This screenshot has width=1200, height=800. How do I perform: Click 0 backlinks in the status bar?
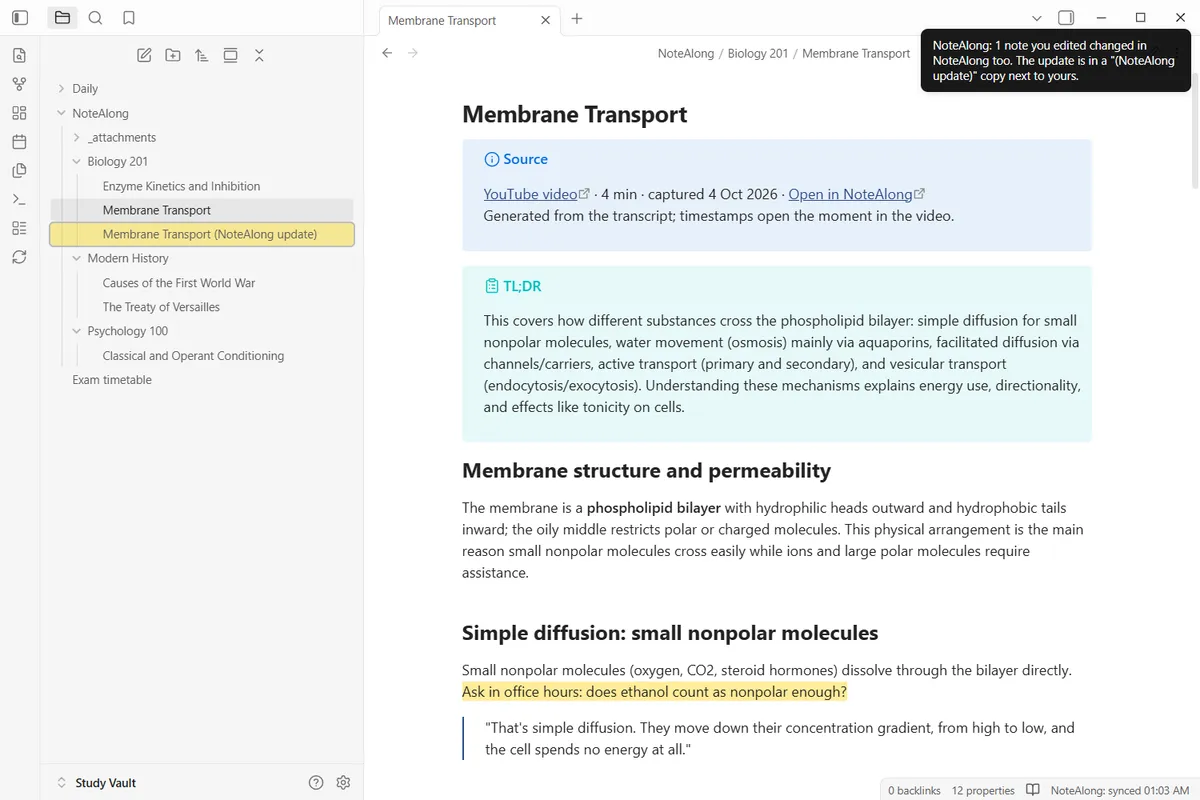tap(914, 790)
